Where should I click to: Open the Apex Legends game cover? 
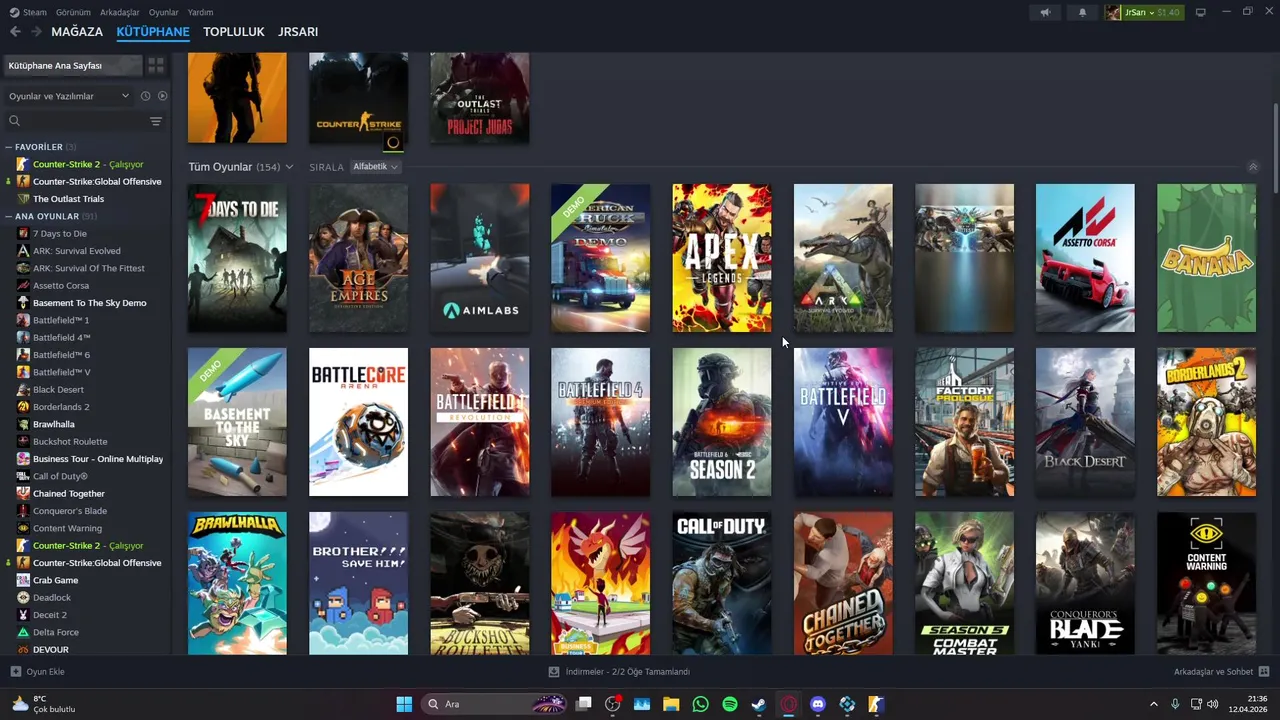[722, 258]
